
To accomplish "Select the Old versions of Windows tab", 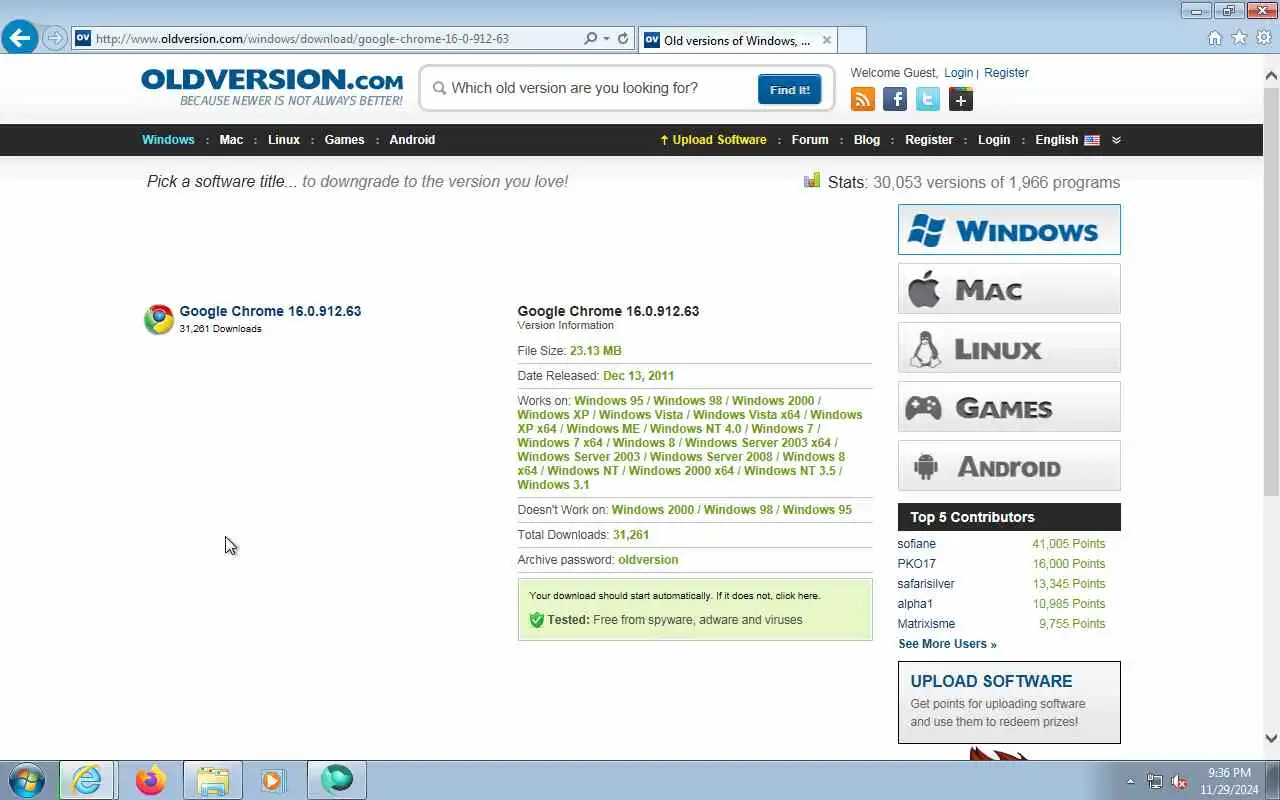I will [x=737, y=40].
